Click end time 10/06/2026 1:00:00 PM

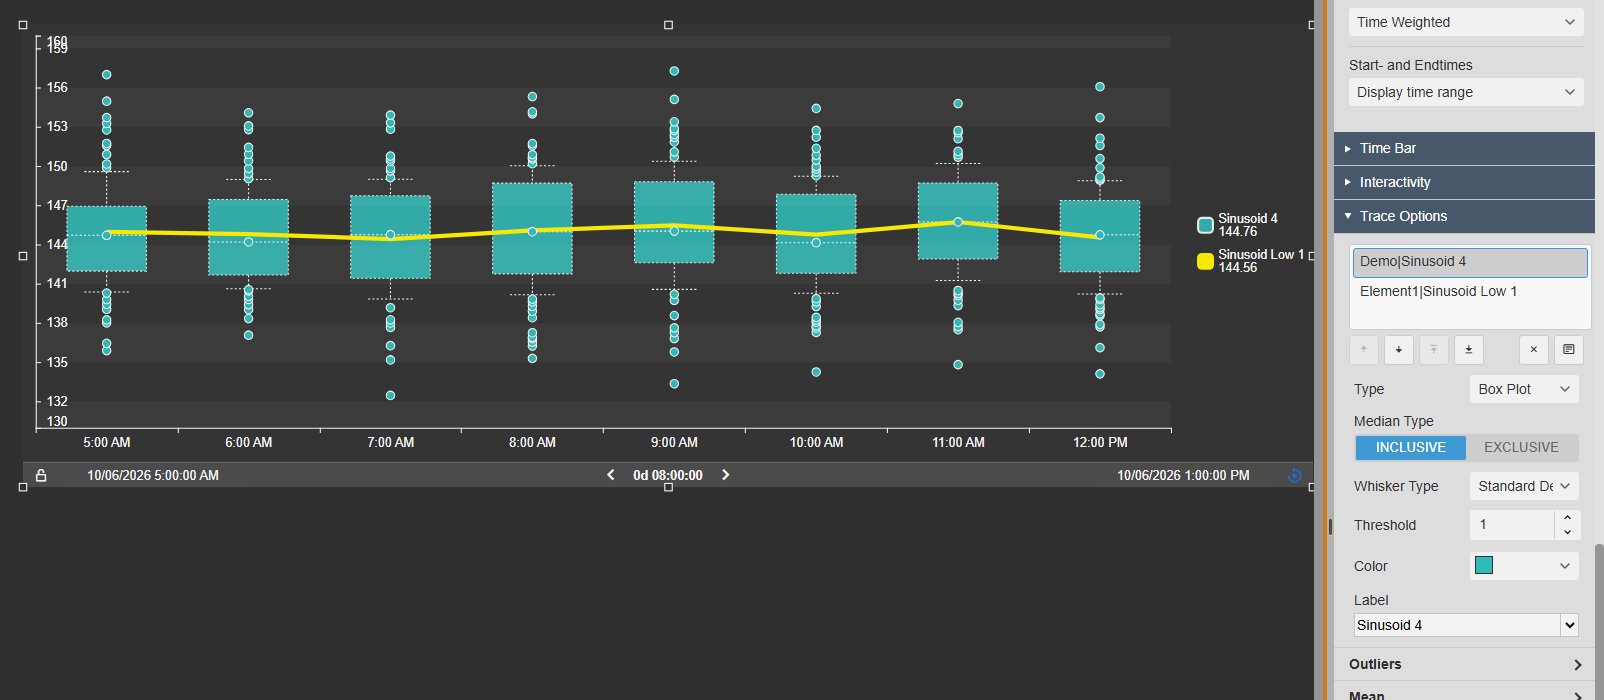pyautogui.click(x=1183, y=475)
